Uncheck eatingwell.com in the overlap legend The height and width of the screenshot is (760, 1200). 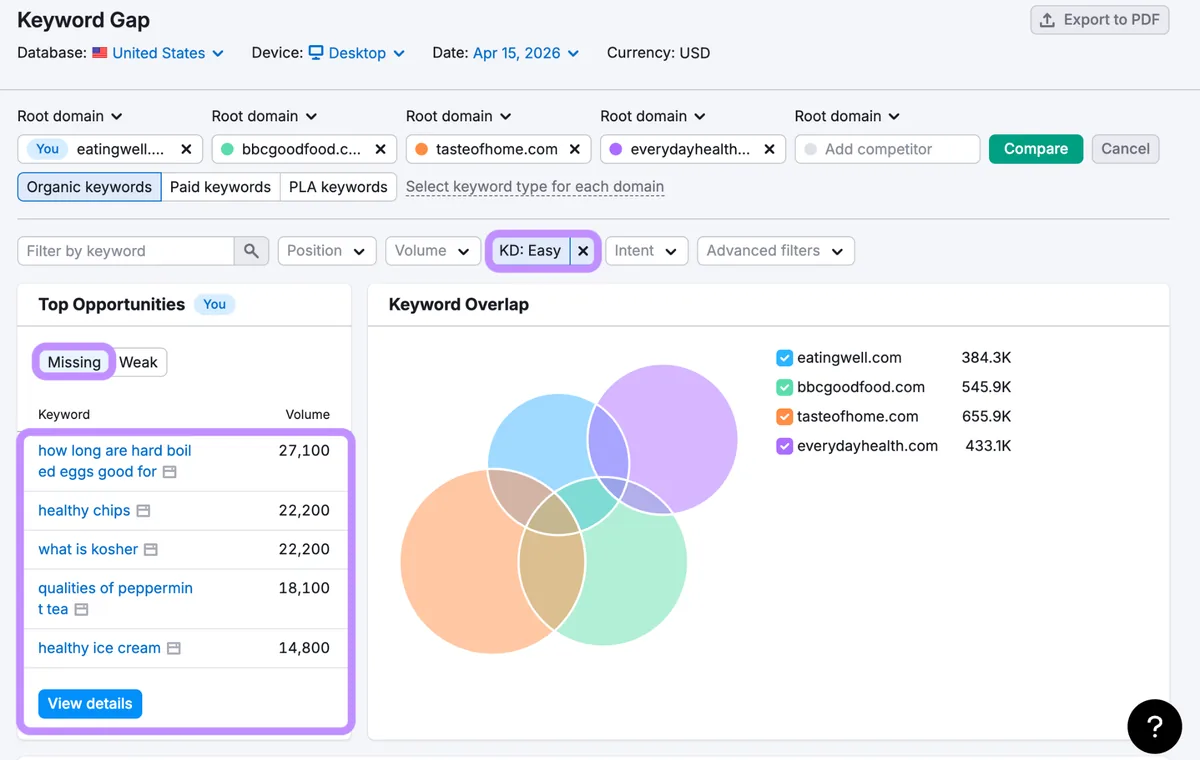(x=785, y=358)
